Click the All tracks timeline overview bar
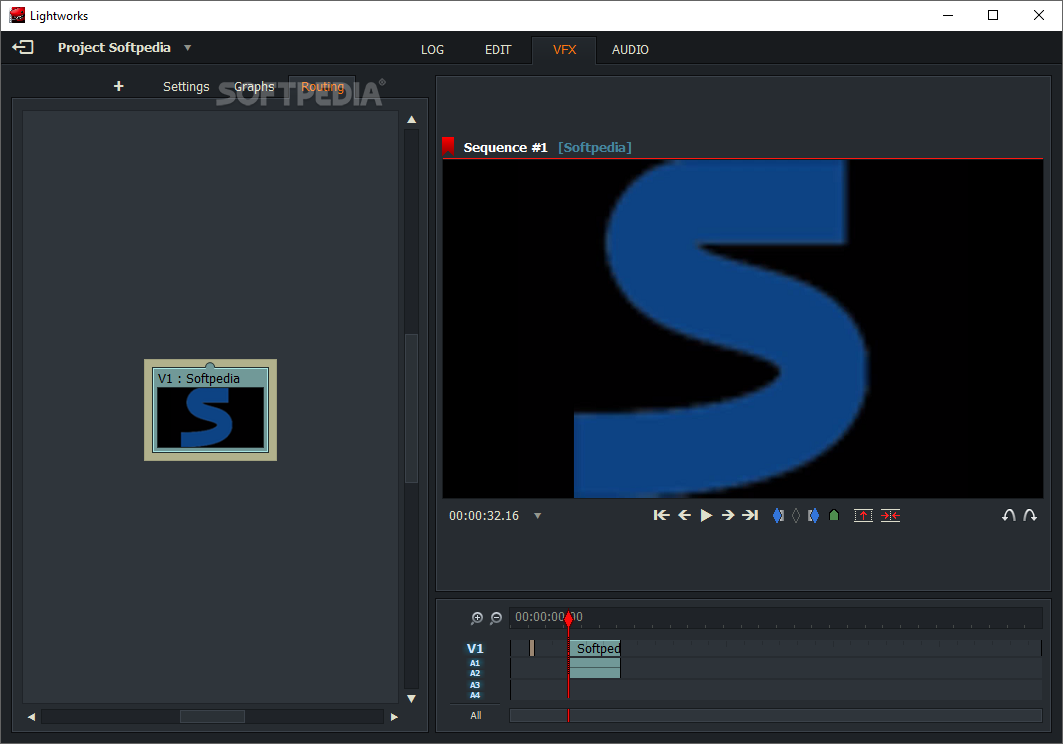This screenshot has height=744, width=1063. point(776,716)
